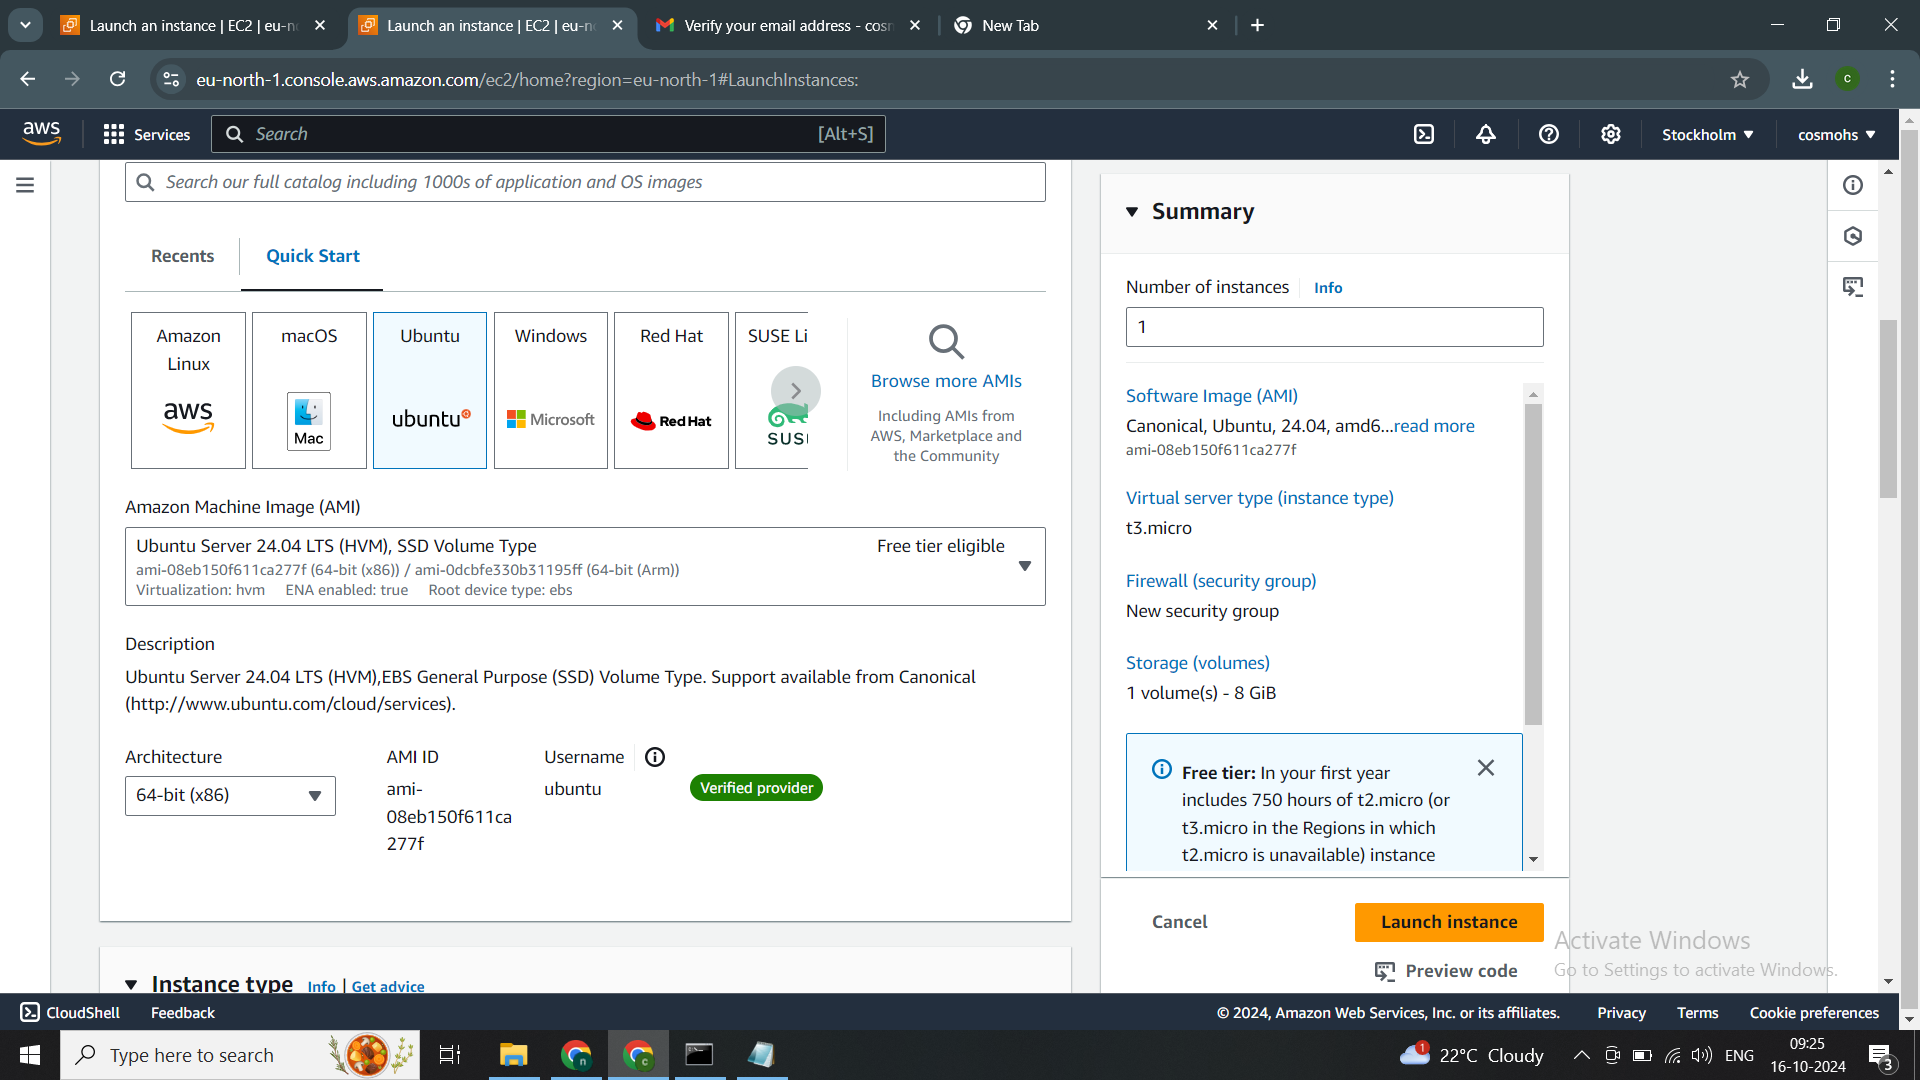Click the Launch instance button

[x=1449, y=922]
